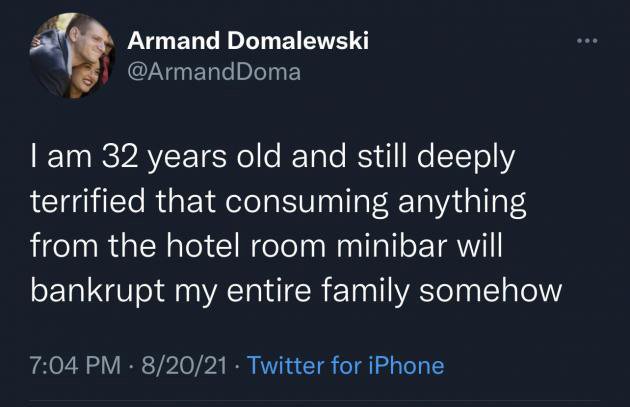630x407 pixels.
Task: Tap the line "from the hotel room minibar"
Action: 264,245
